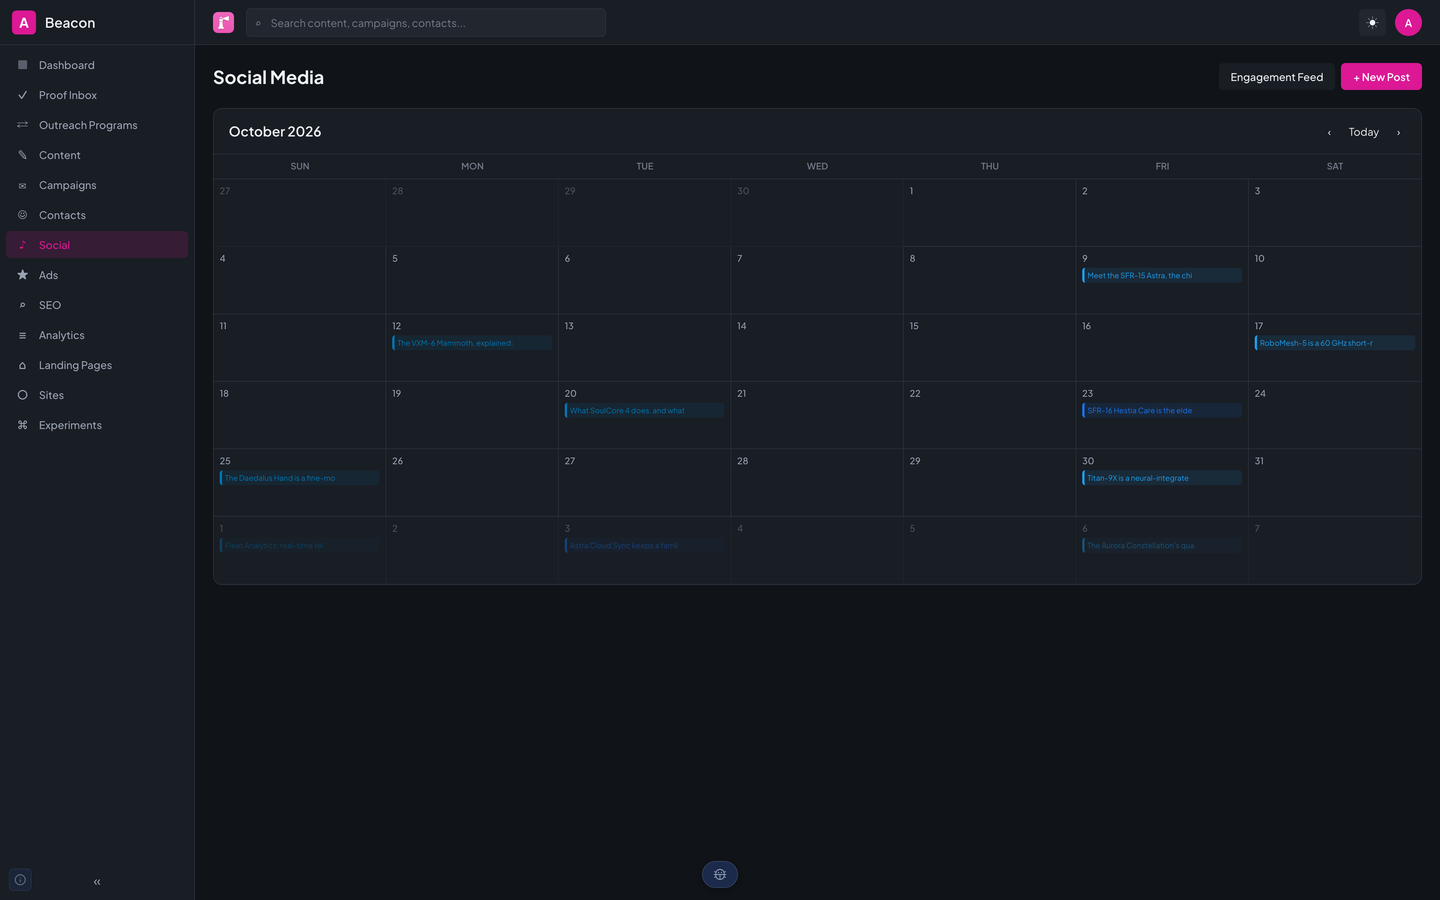Select October 14 in the calendar
Image resolution: width=1440 pixels, height=900 pixels.
[817, 348]
